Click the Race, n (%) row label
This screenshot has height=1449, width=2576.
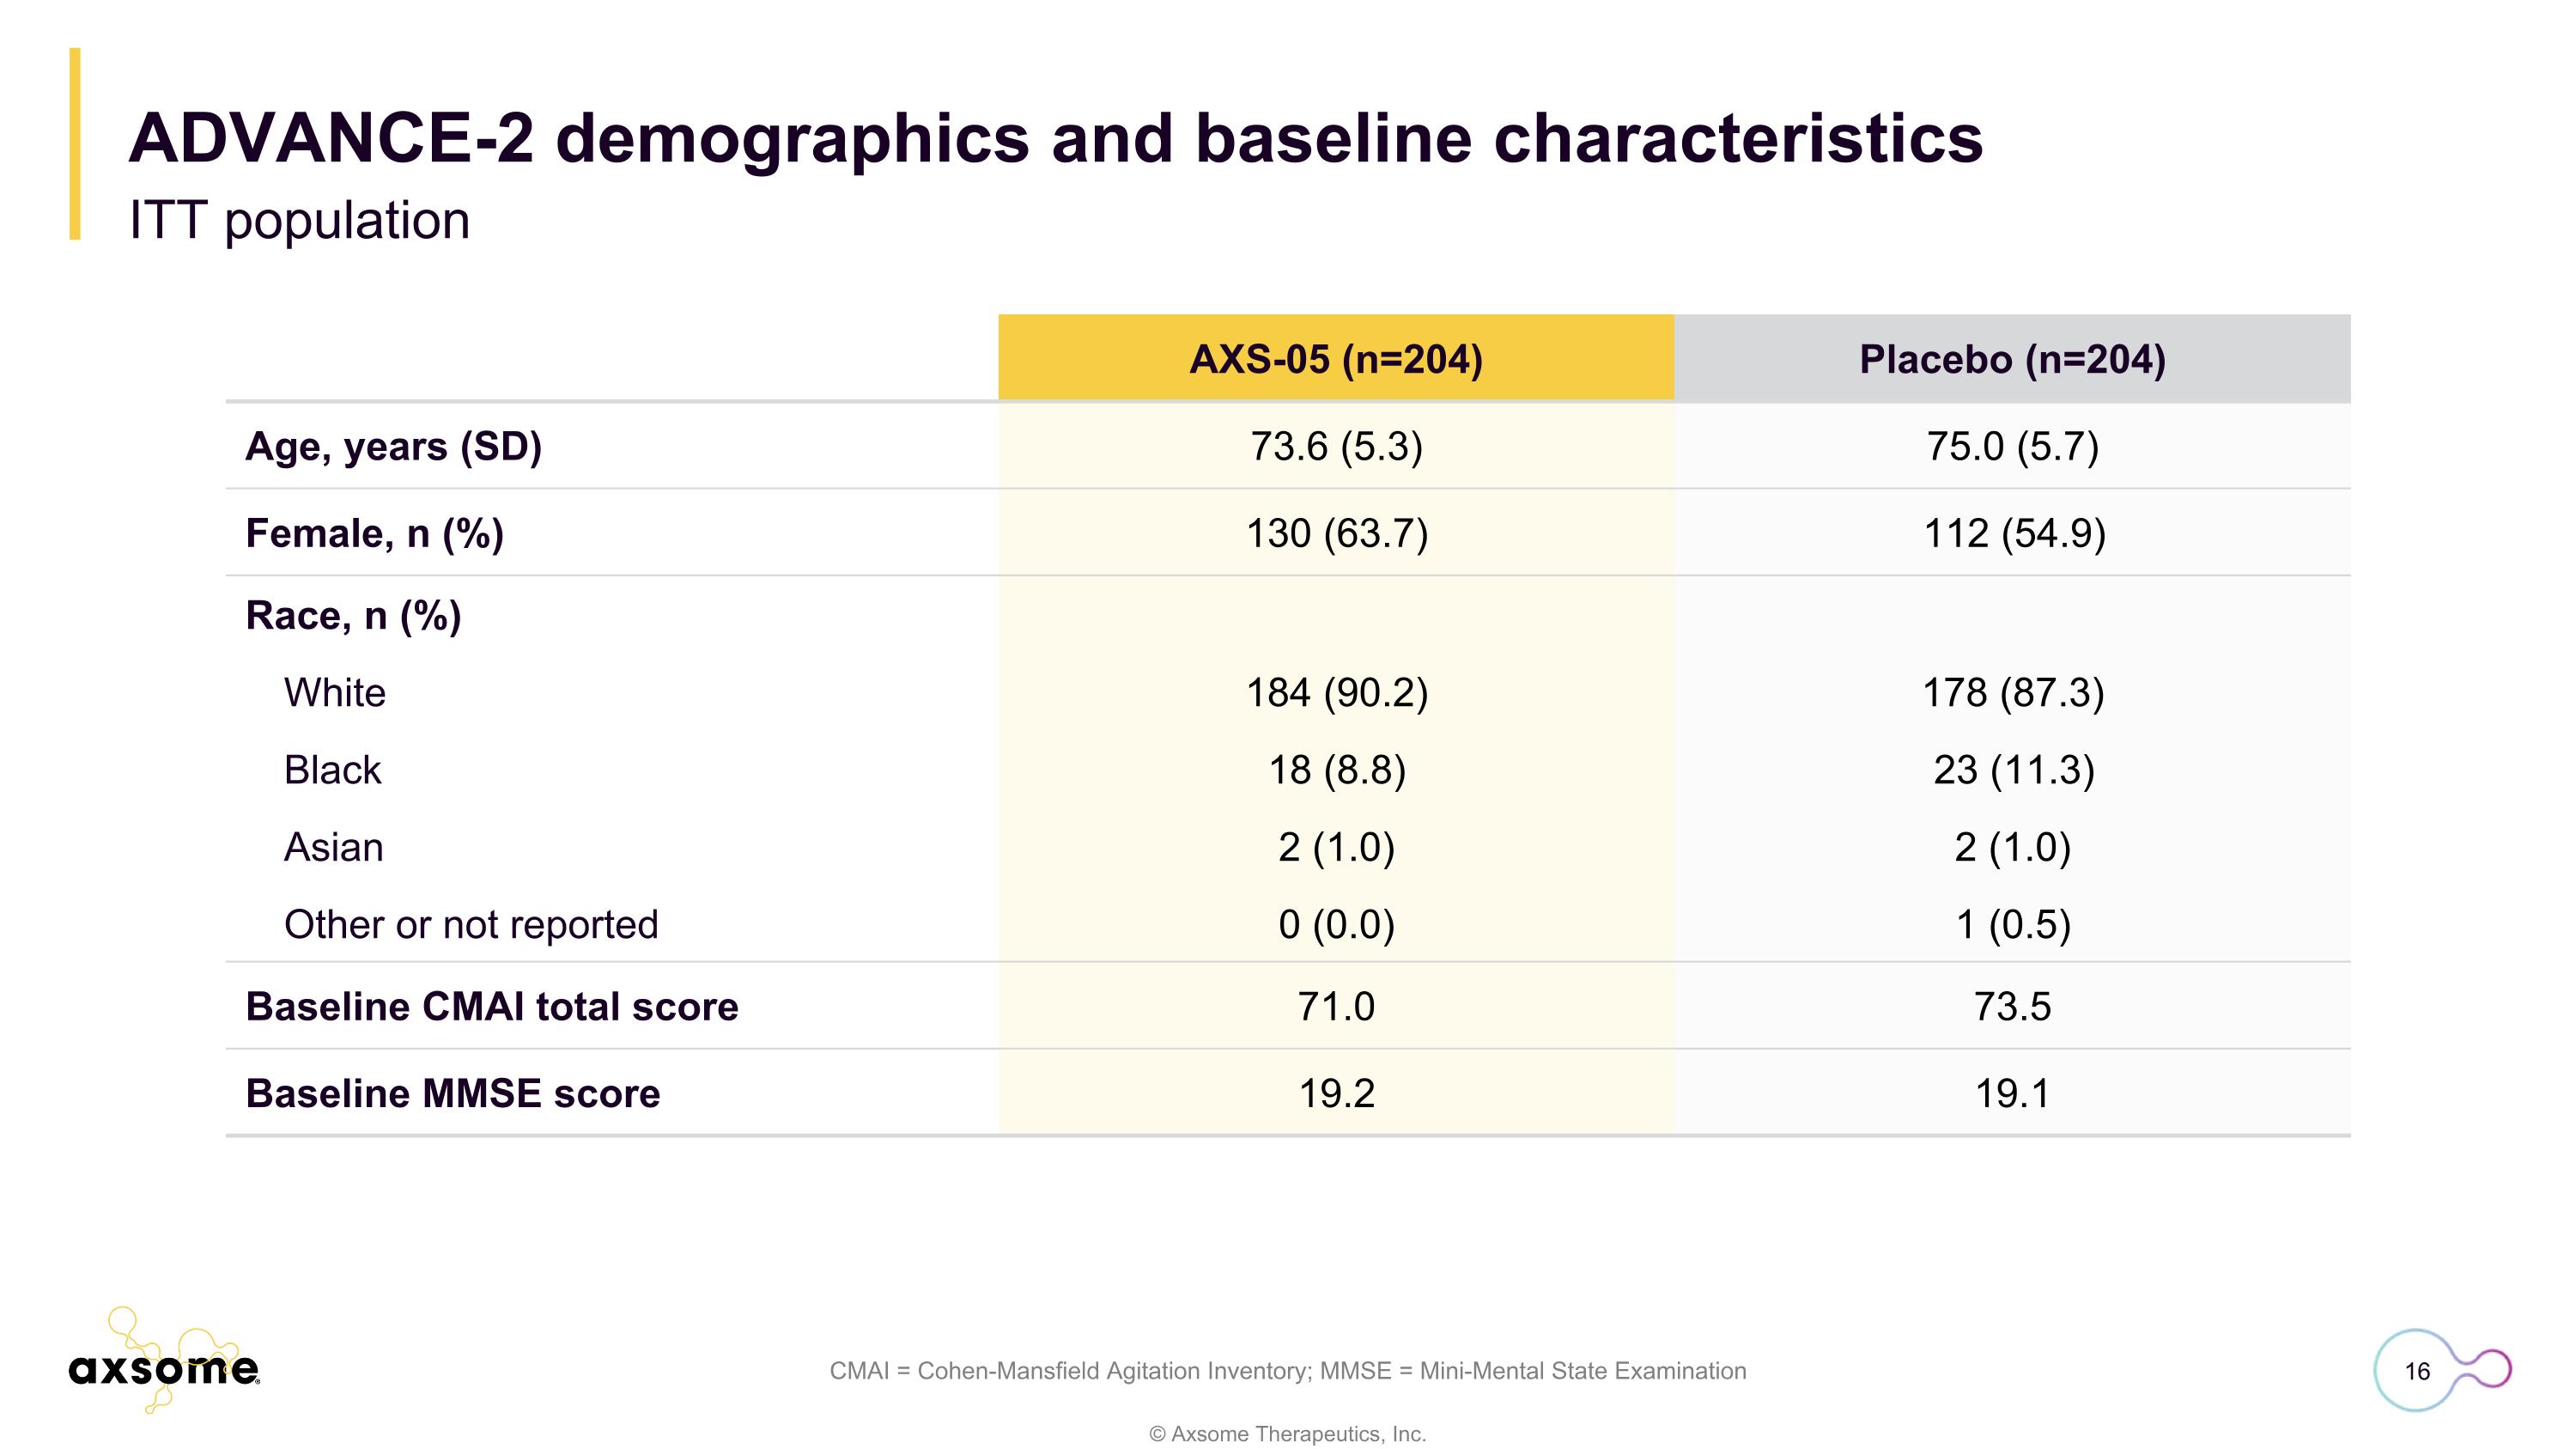point(353,616)
